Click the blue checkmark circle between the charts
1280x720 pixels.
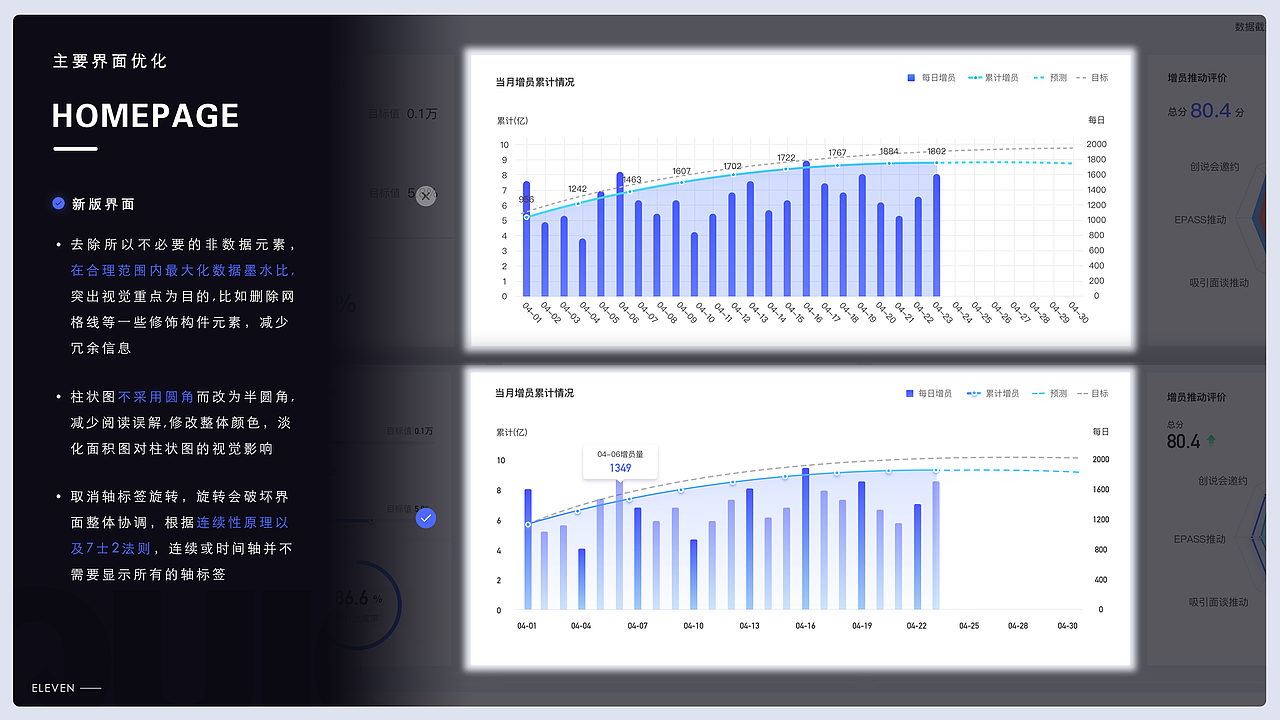[426, 518]
